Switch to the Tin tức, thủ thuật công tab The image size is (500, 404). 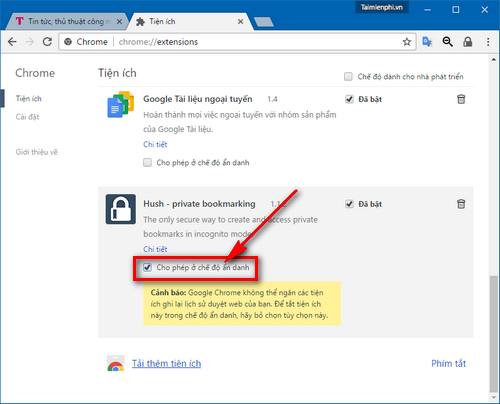coord(66,22)
